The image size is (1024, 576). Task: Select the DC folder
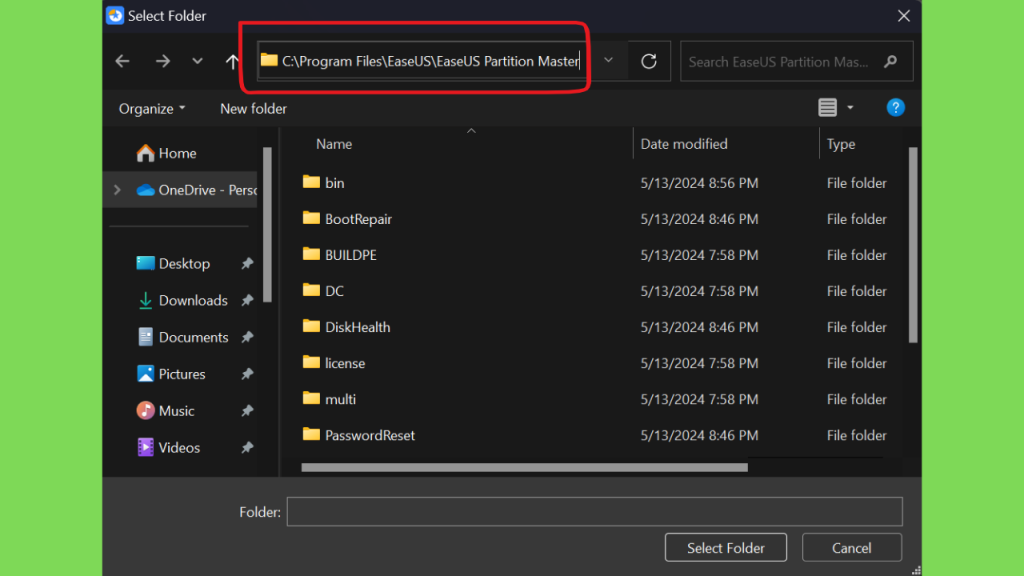point(334,291)
